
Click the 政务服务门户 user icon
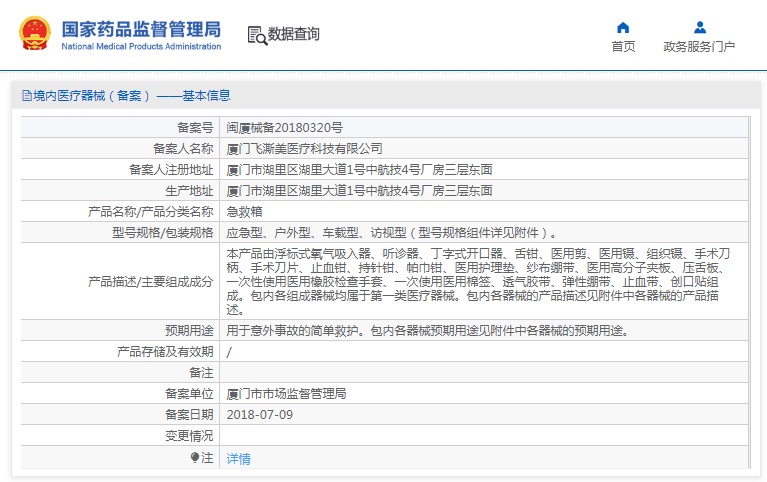[x=699, y=27]
